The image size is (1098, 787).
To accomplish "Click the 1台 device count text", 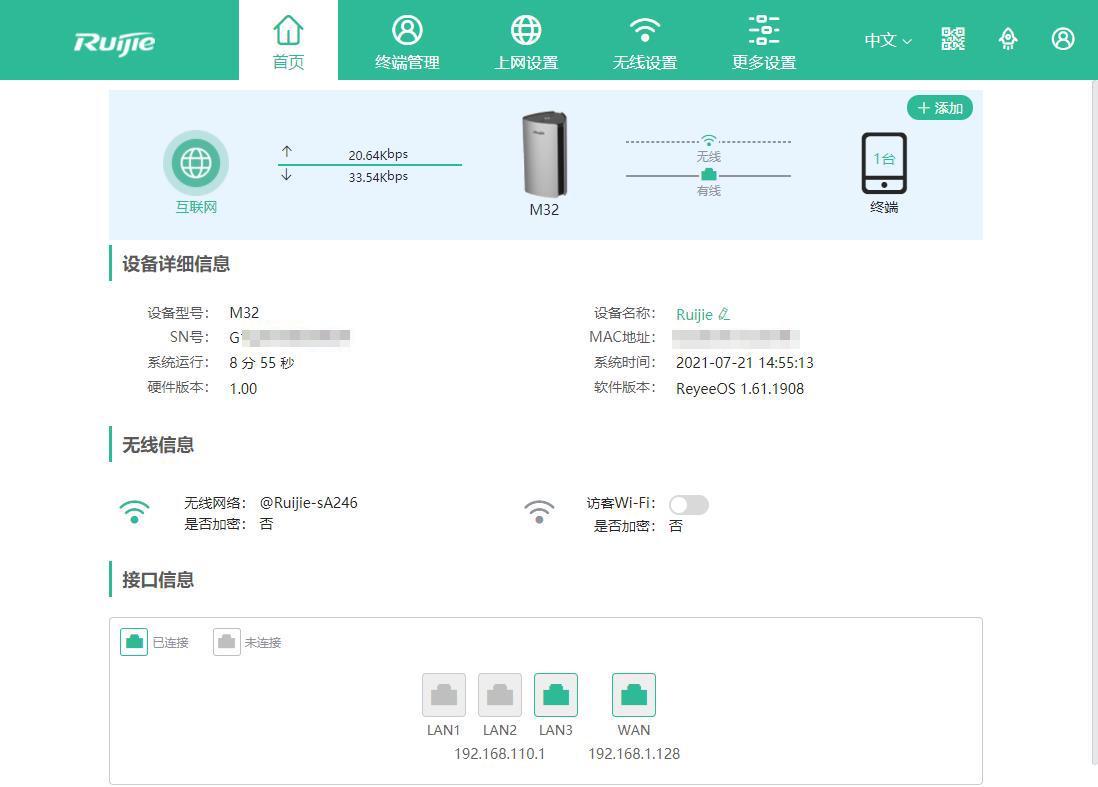I will (x=884, y=159).
